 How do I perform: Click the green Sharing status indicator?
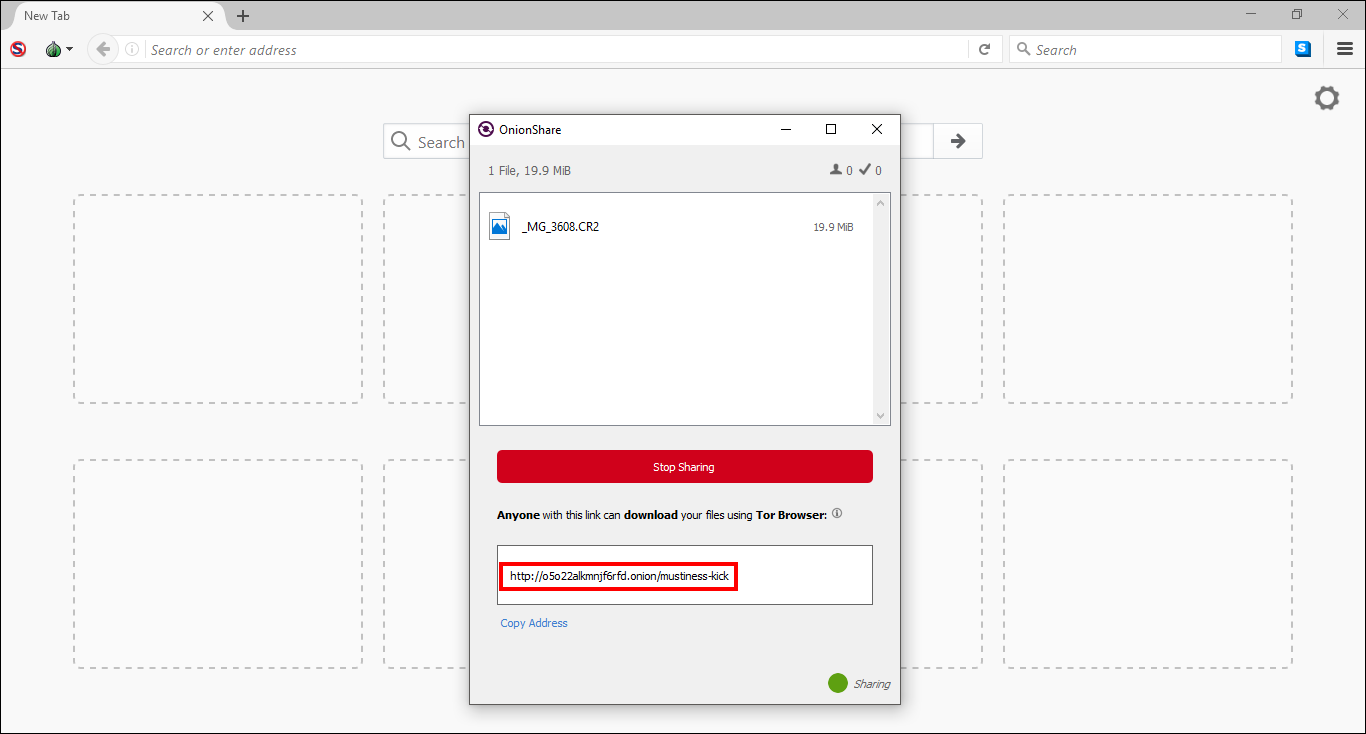(838, 683)
